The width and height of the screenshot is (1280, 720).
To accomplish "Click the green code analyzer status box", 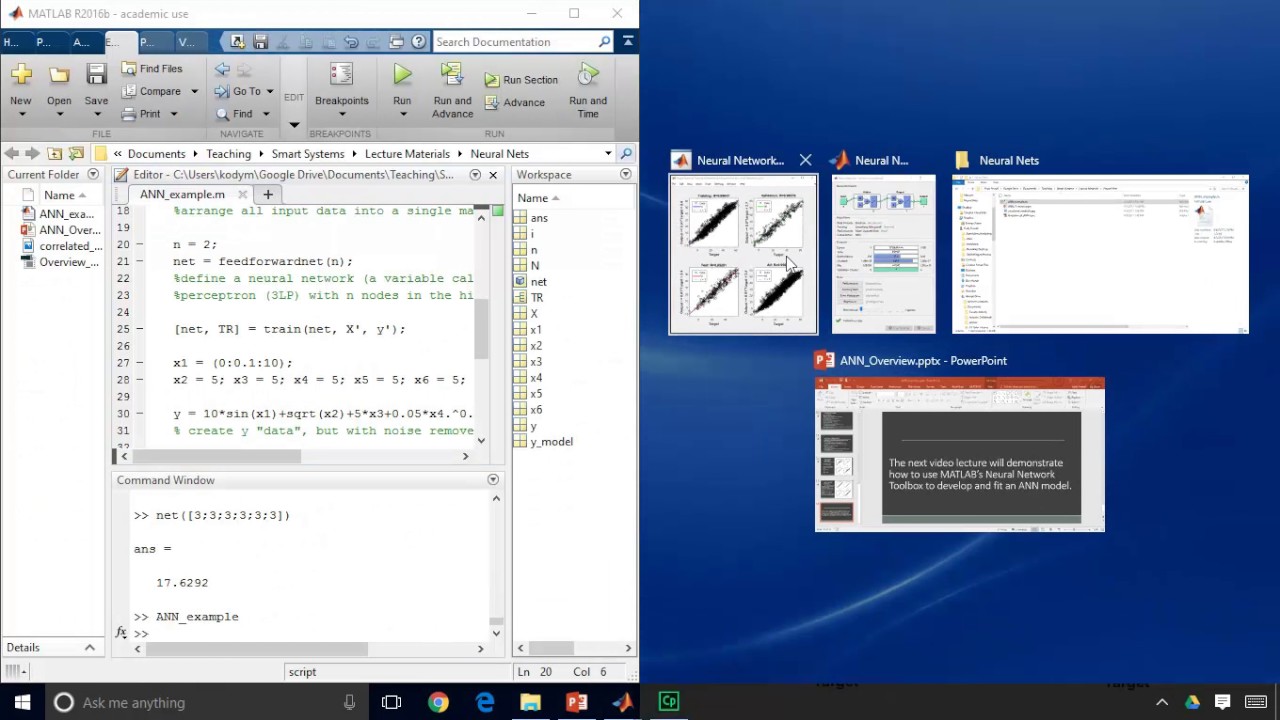I will (497, 212).
